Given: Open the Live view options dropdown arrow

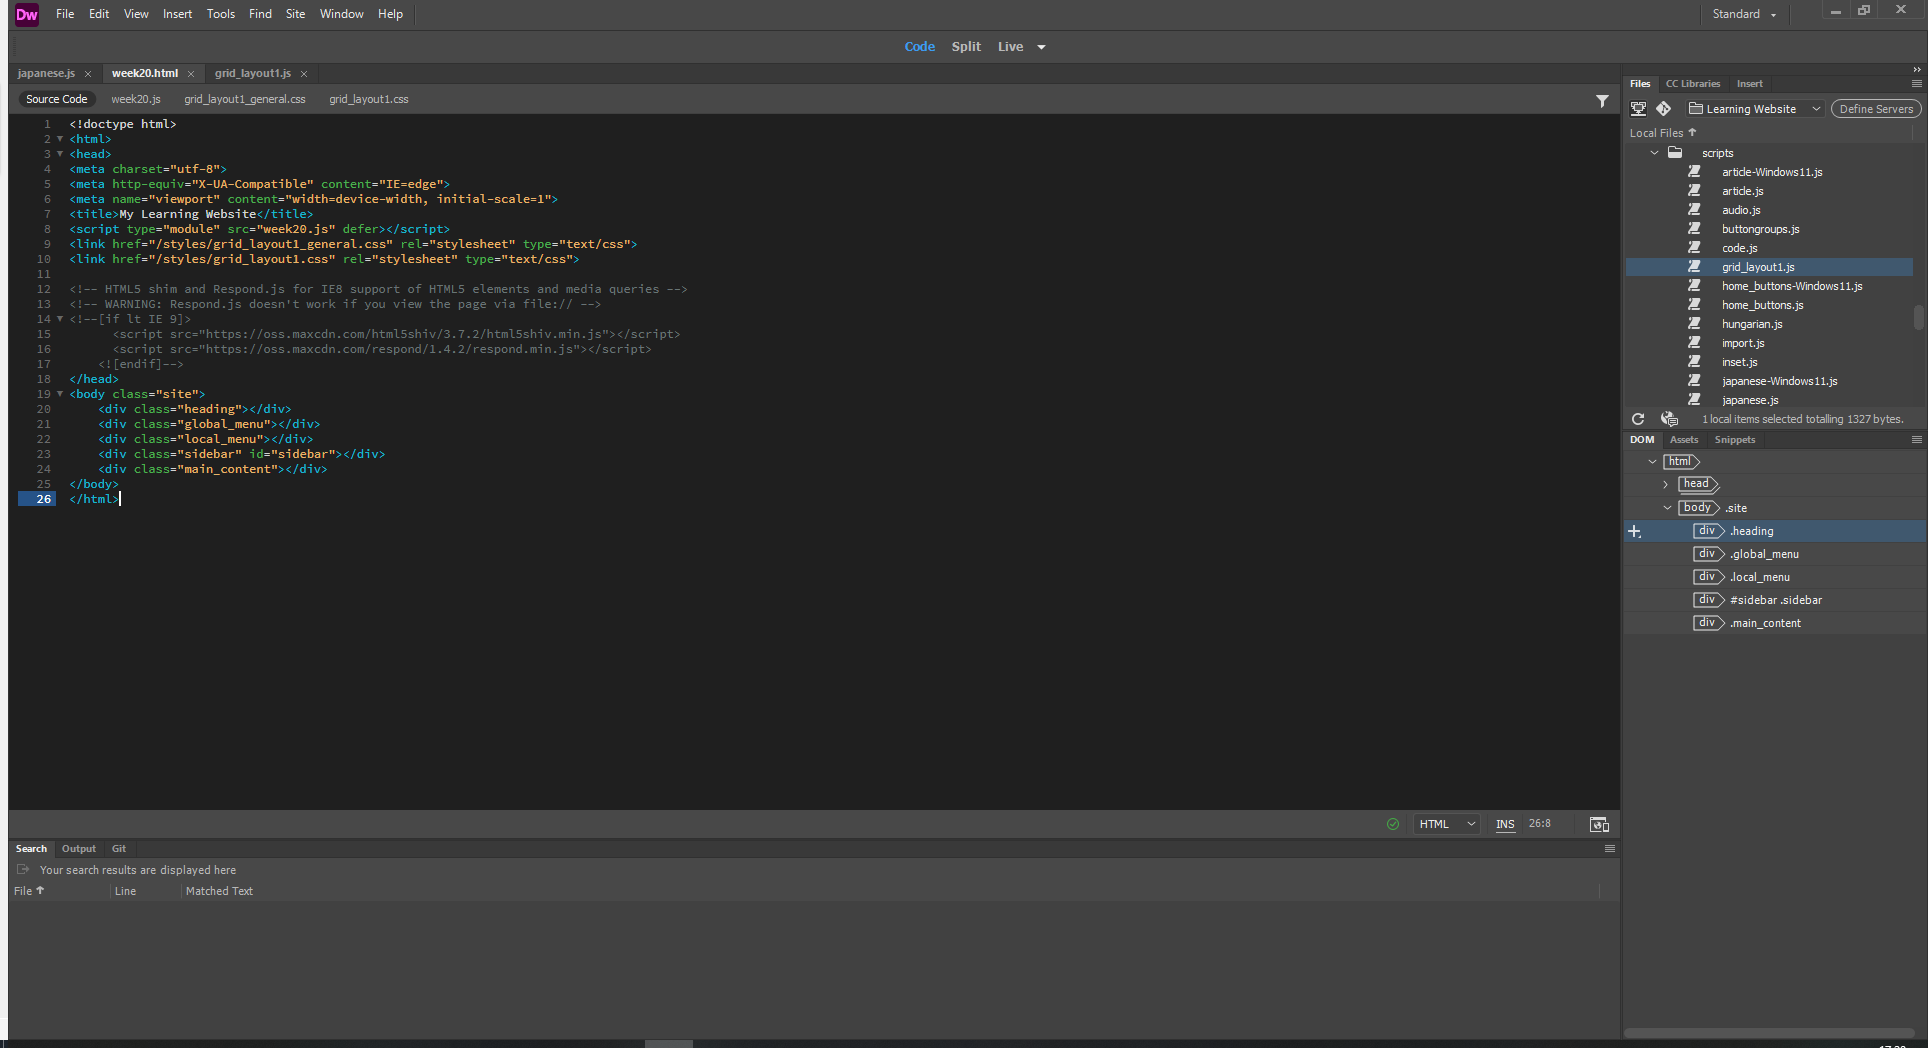Looking at the screenshot, I should point(1041,47).
